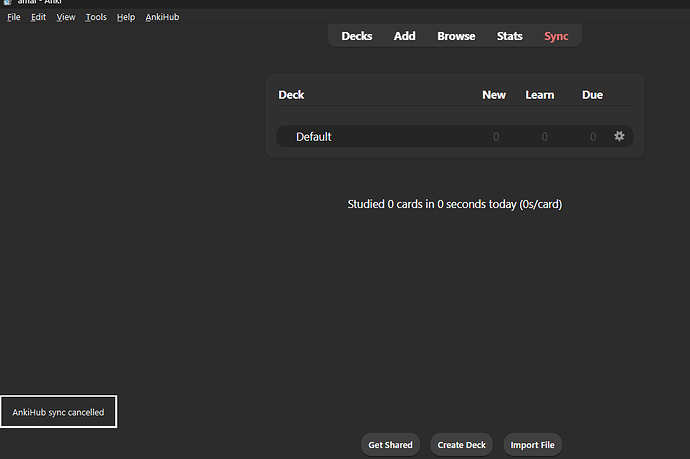Open the View menu
This screenshot has width=690, height=459.
[x=66, y=17]
